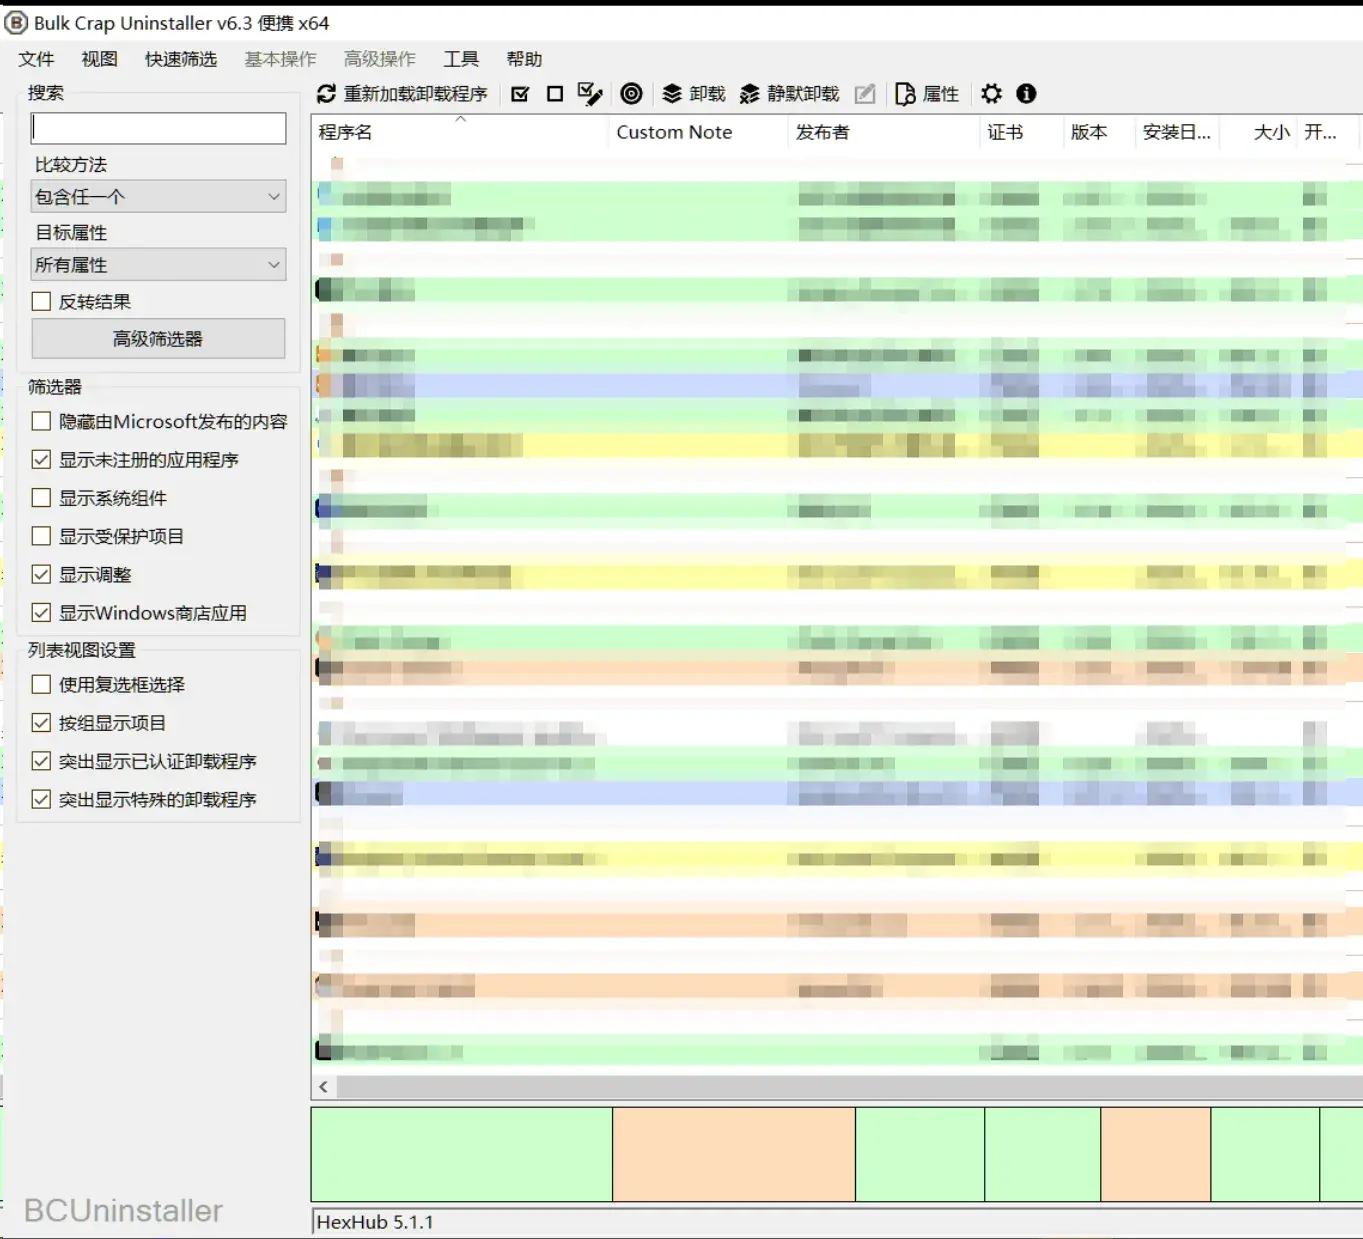Screen dimensions: 1363x1239
Task: Click the large leftmost green treemap block
Action: 462,1154
